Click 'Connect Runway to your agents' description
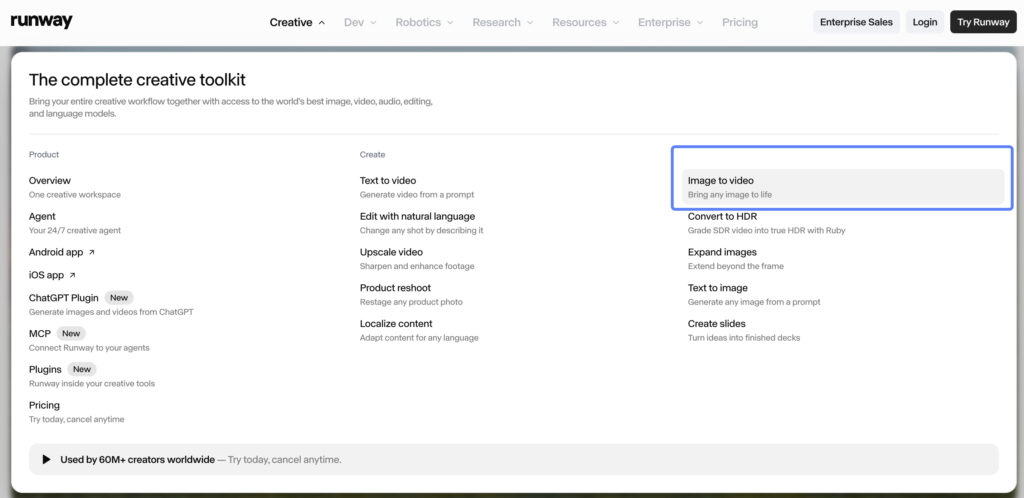Image resolution: width=1024 pixels, height=498 pixels. click(x=89, y=349)
